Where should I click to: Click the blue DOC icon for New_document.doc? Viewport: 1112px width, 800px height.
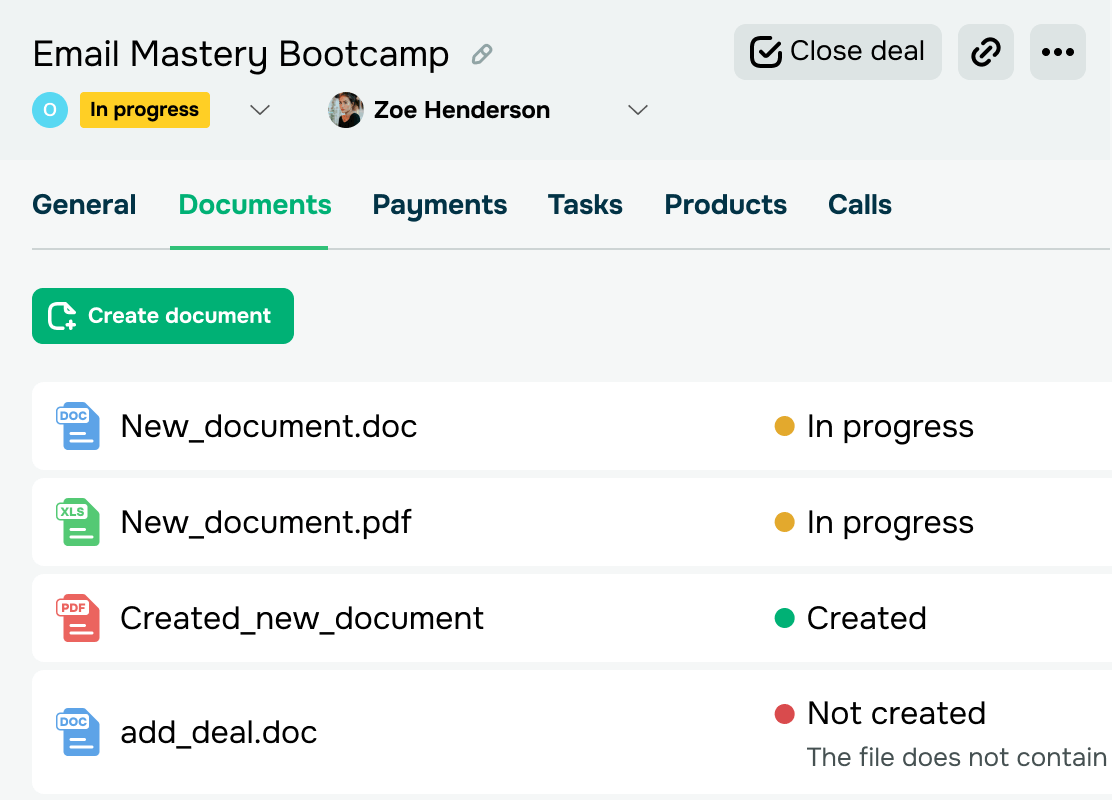(78, 426)
